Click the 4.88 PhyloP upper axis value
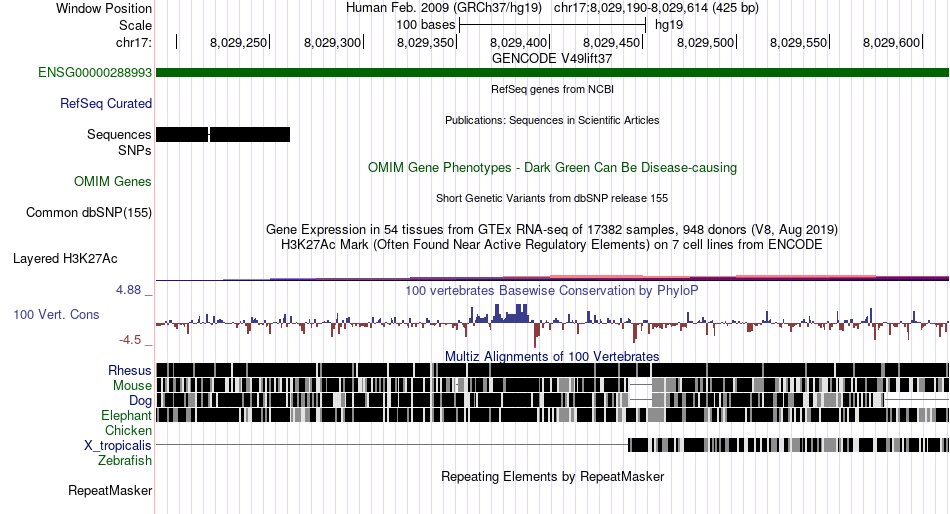 click(x=128, y=290)
